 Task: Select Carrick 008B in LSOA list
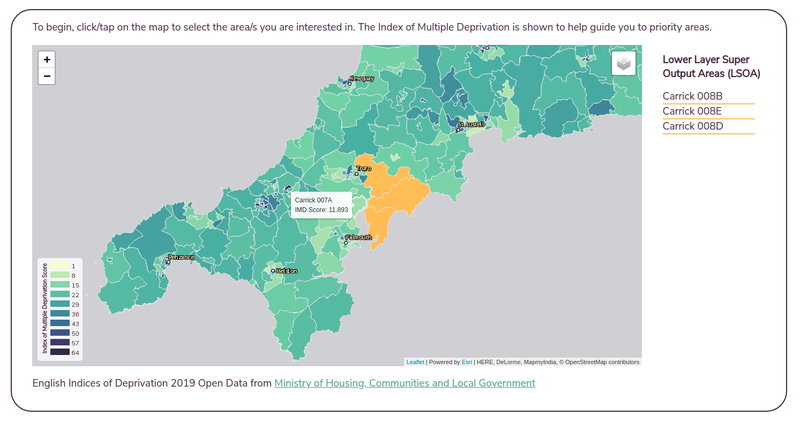(x=692, y=96)
